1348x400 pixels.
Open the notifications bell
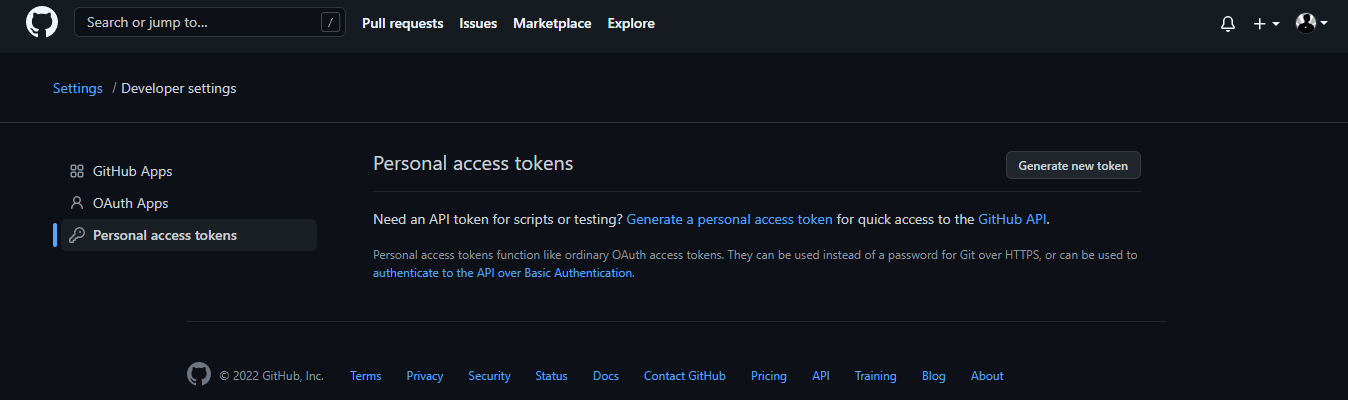click(x=1228, y=23)
